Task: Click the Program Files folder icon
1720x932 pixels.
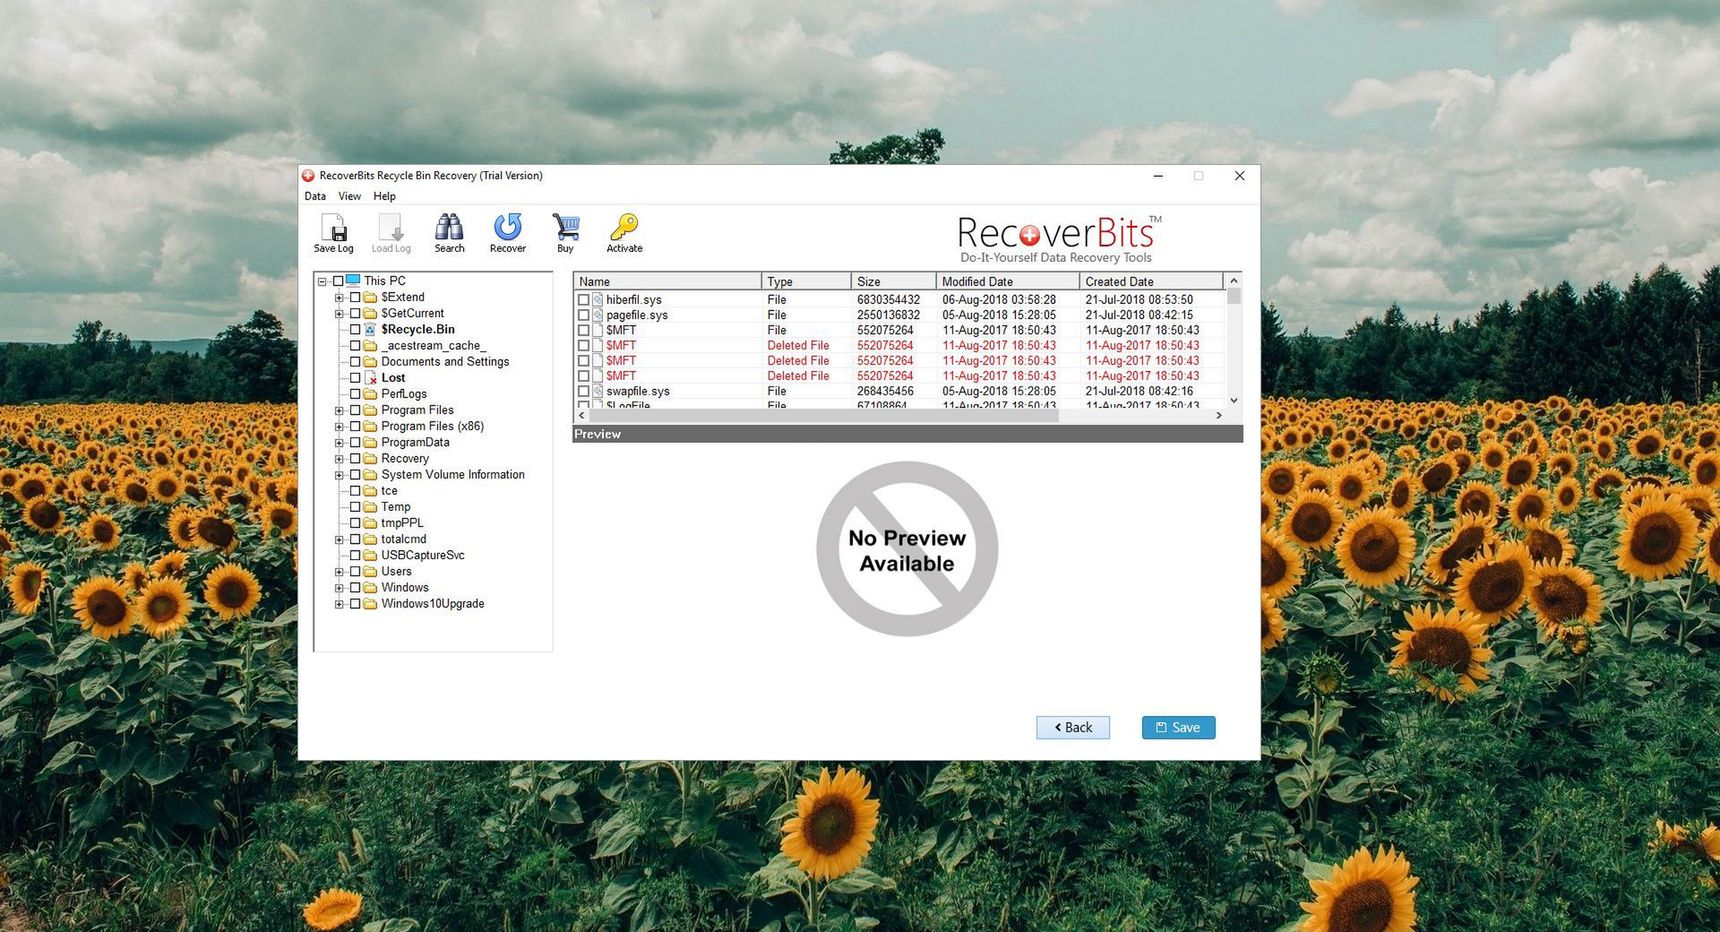Action: tap(370, 410)
